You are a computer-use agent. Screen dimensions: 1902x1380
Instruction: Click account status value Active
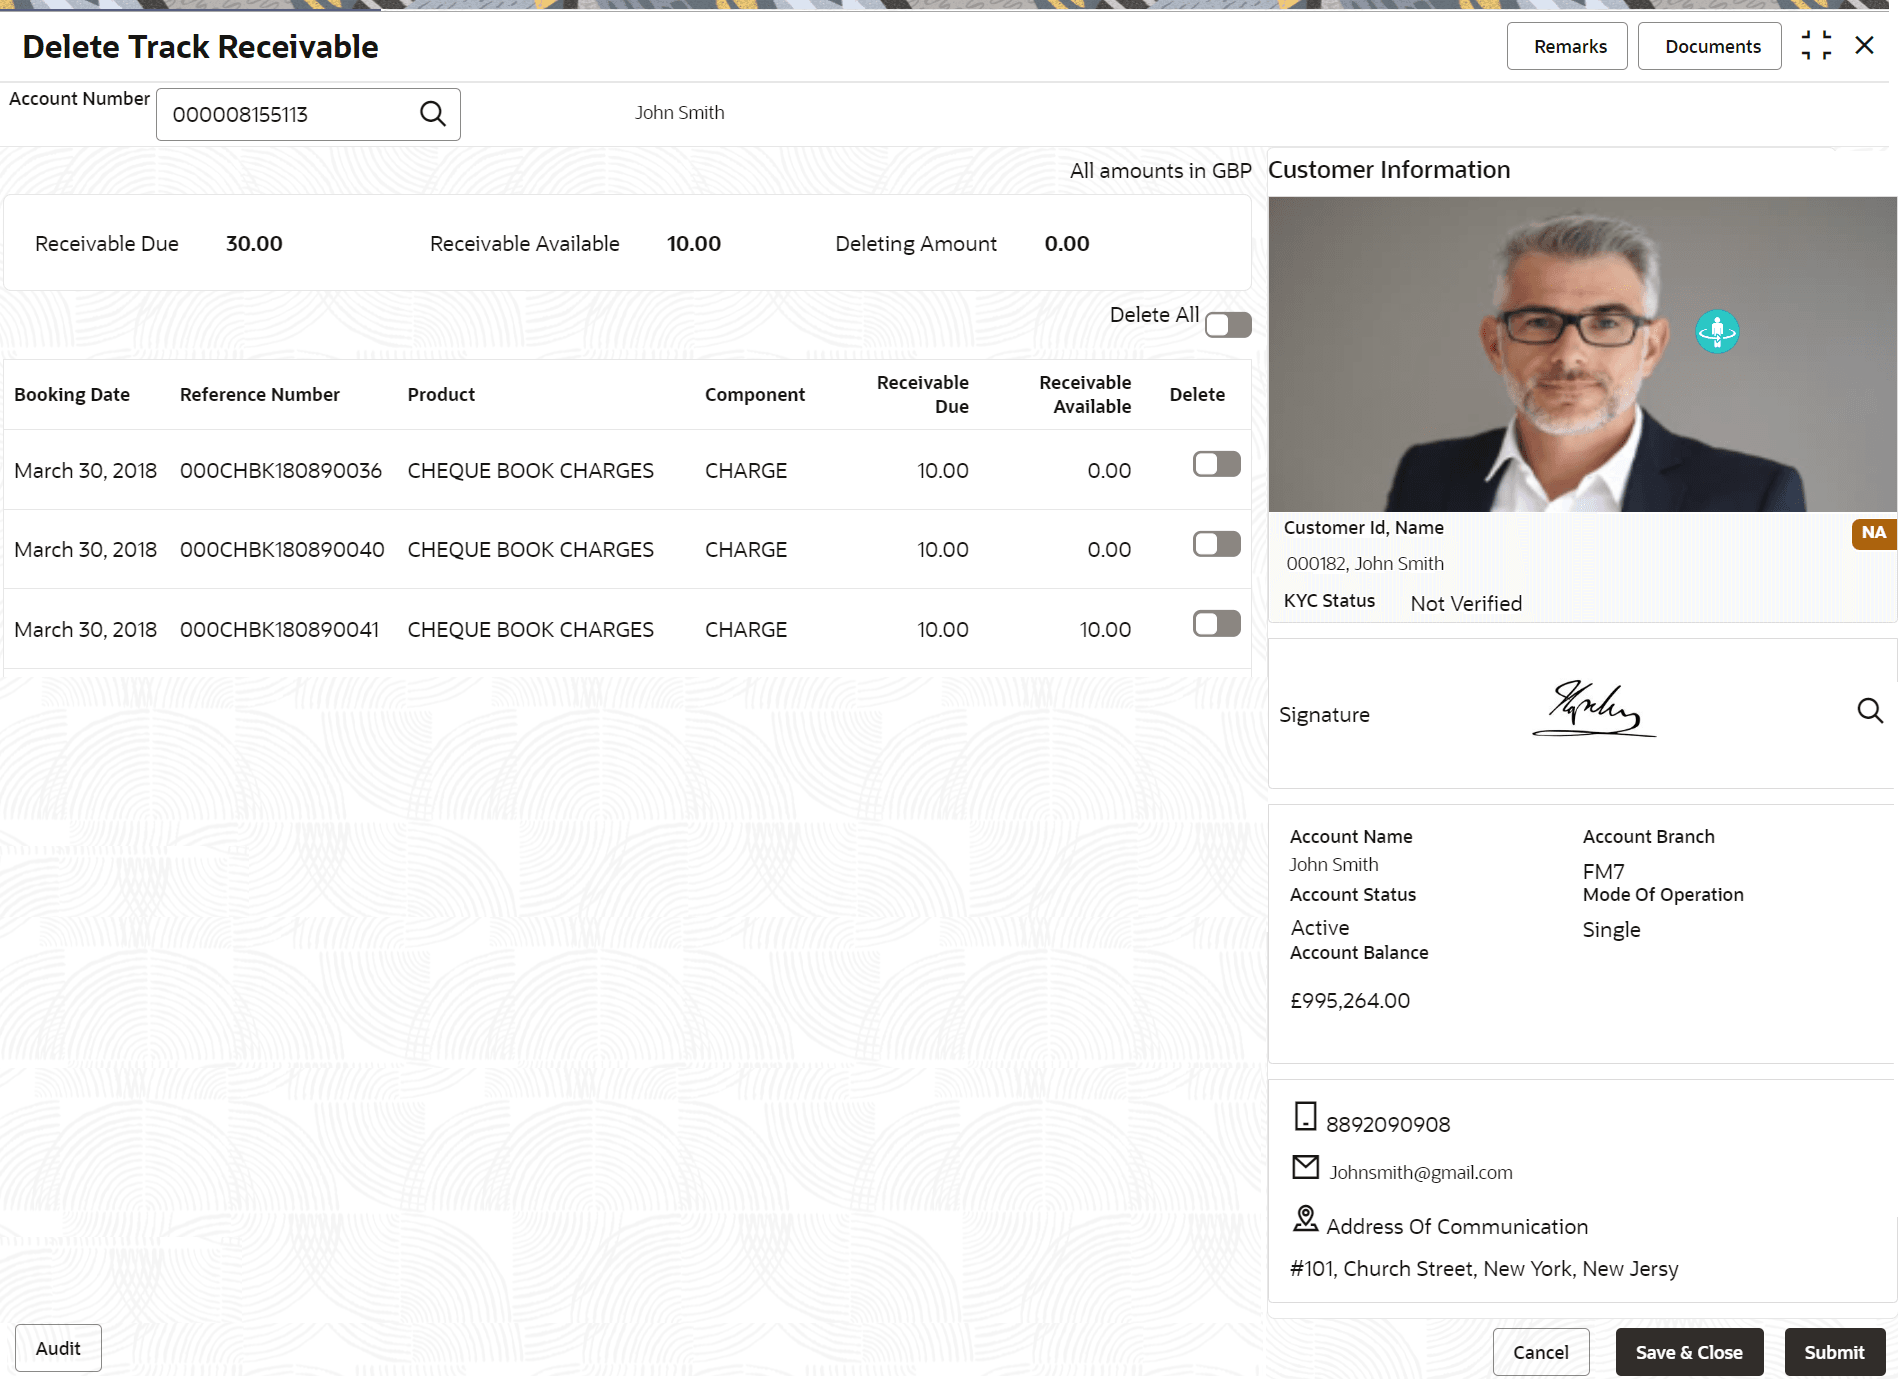1320,928
